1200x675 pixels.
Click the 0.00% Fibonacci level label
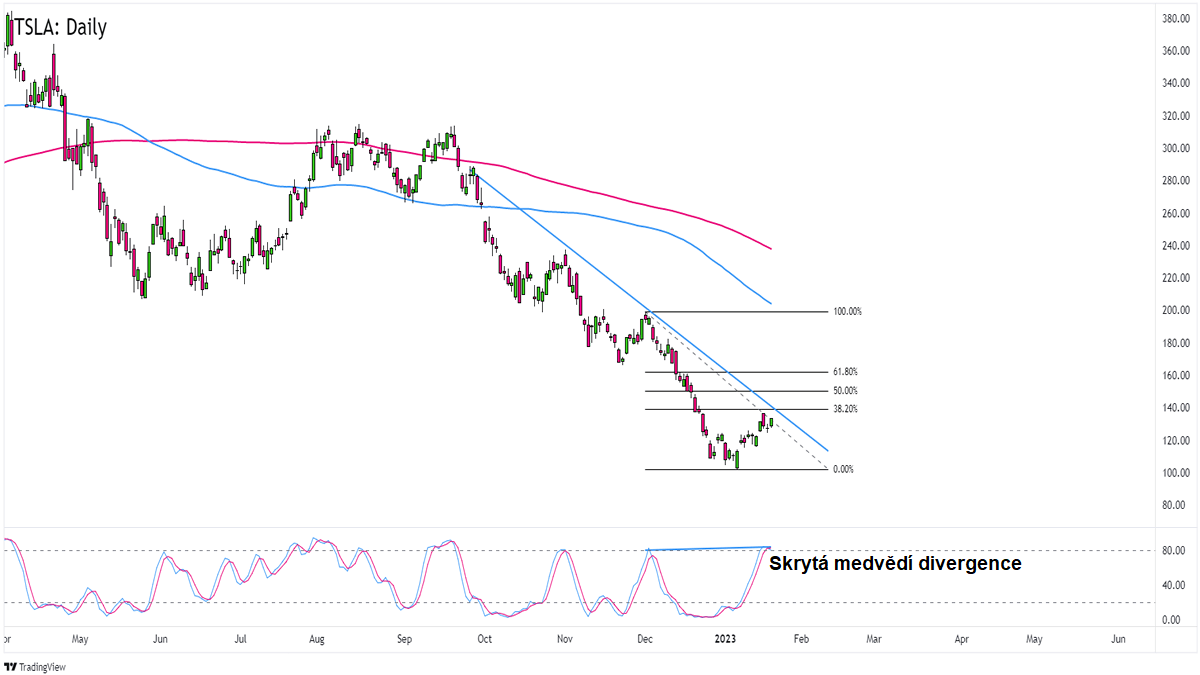pyautogui.click(x=843, y=469)
